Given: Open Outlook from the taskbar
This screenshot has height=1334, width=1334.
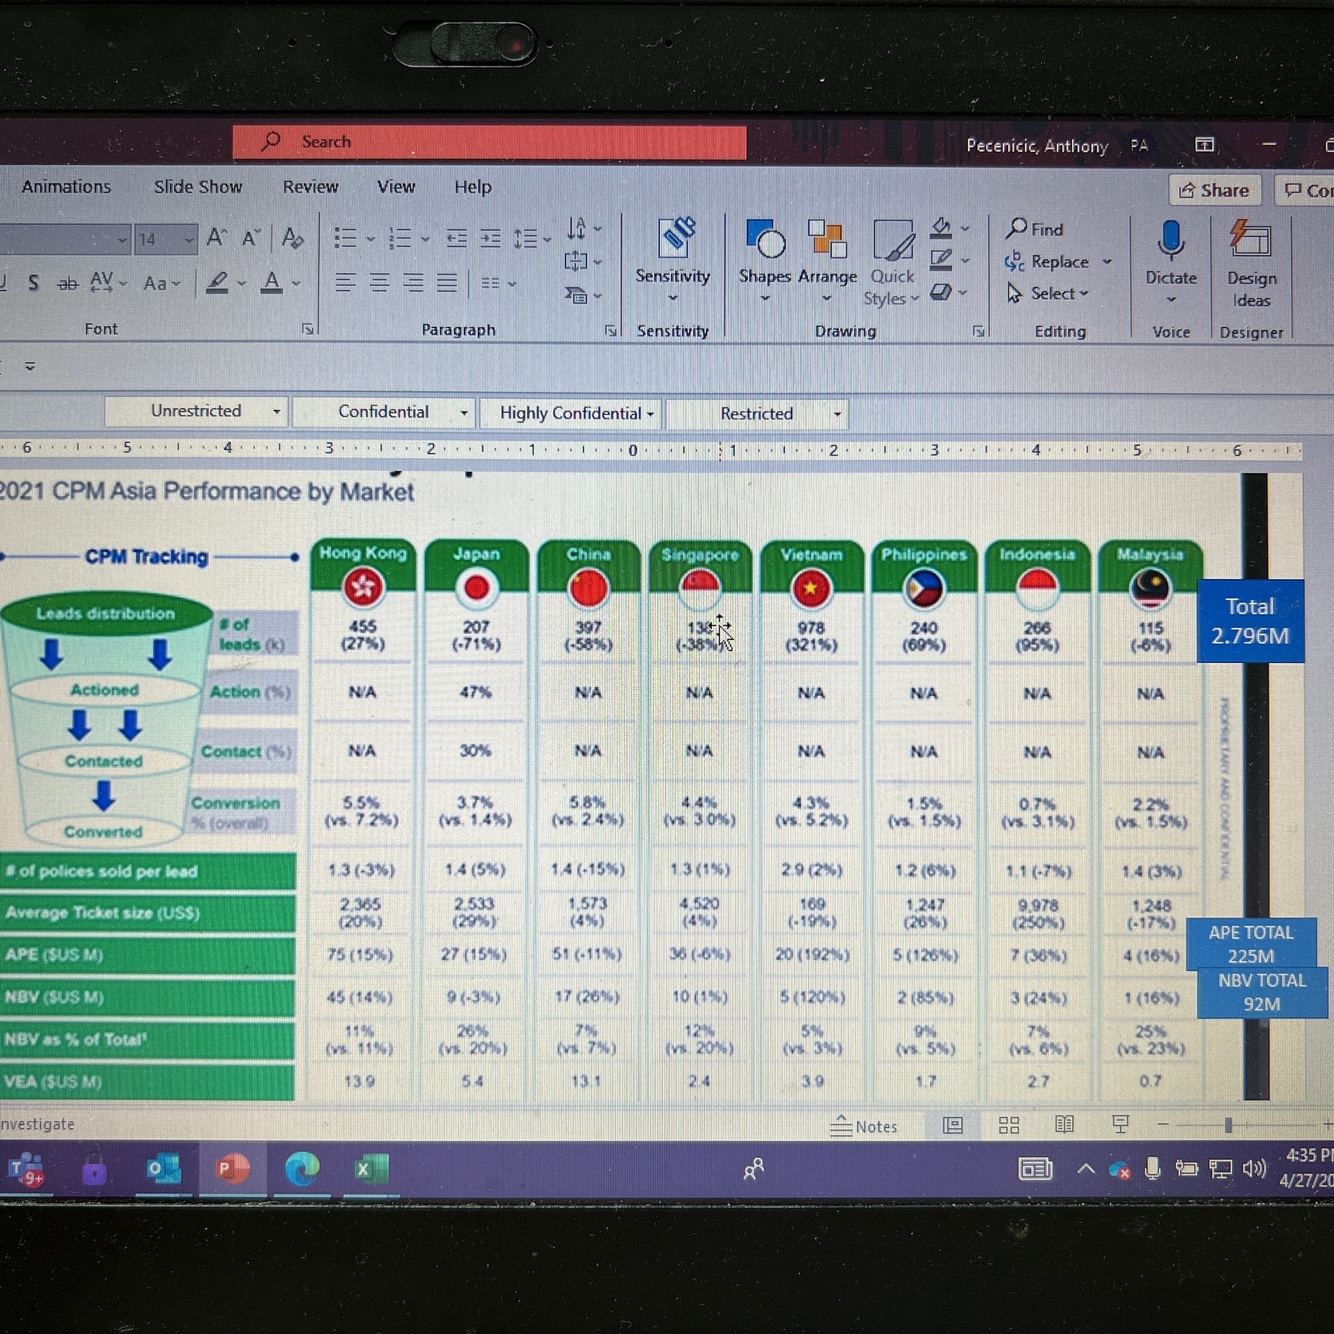Looking at the screenshot, I should click(x=162, y=1169).
